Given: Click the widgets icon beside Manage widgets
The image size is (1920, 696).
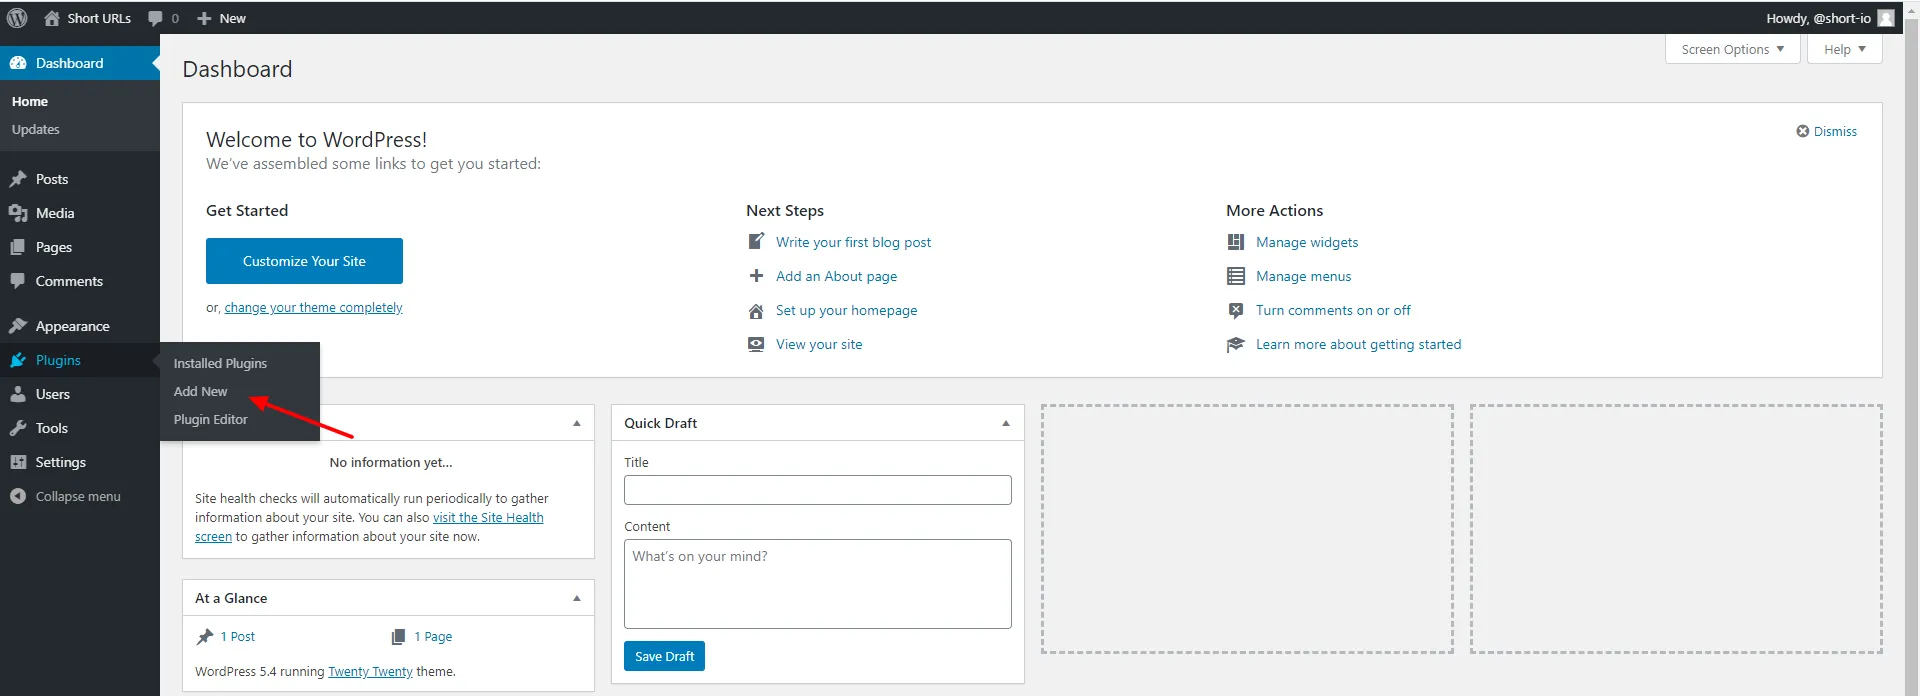Looking at the screenshot, I should pyautogui.click(x=1236, y=242).
